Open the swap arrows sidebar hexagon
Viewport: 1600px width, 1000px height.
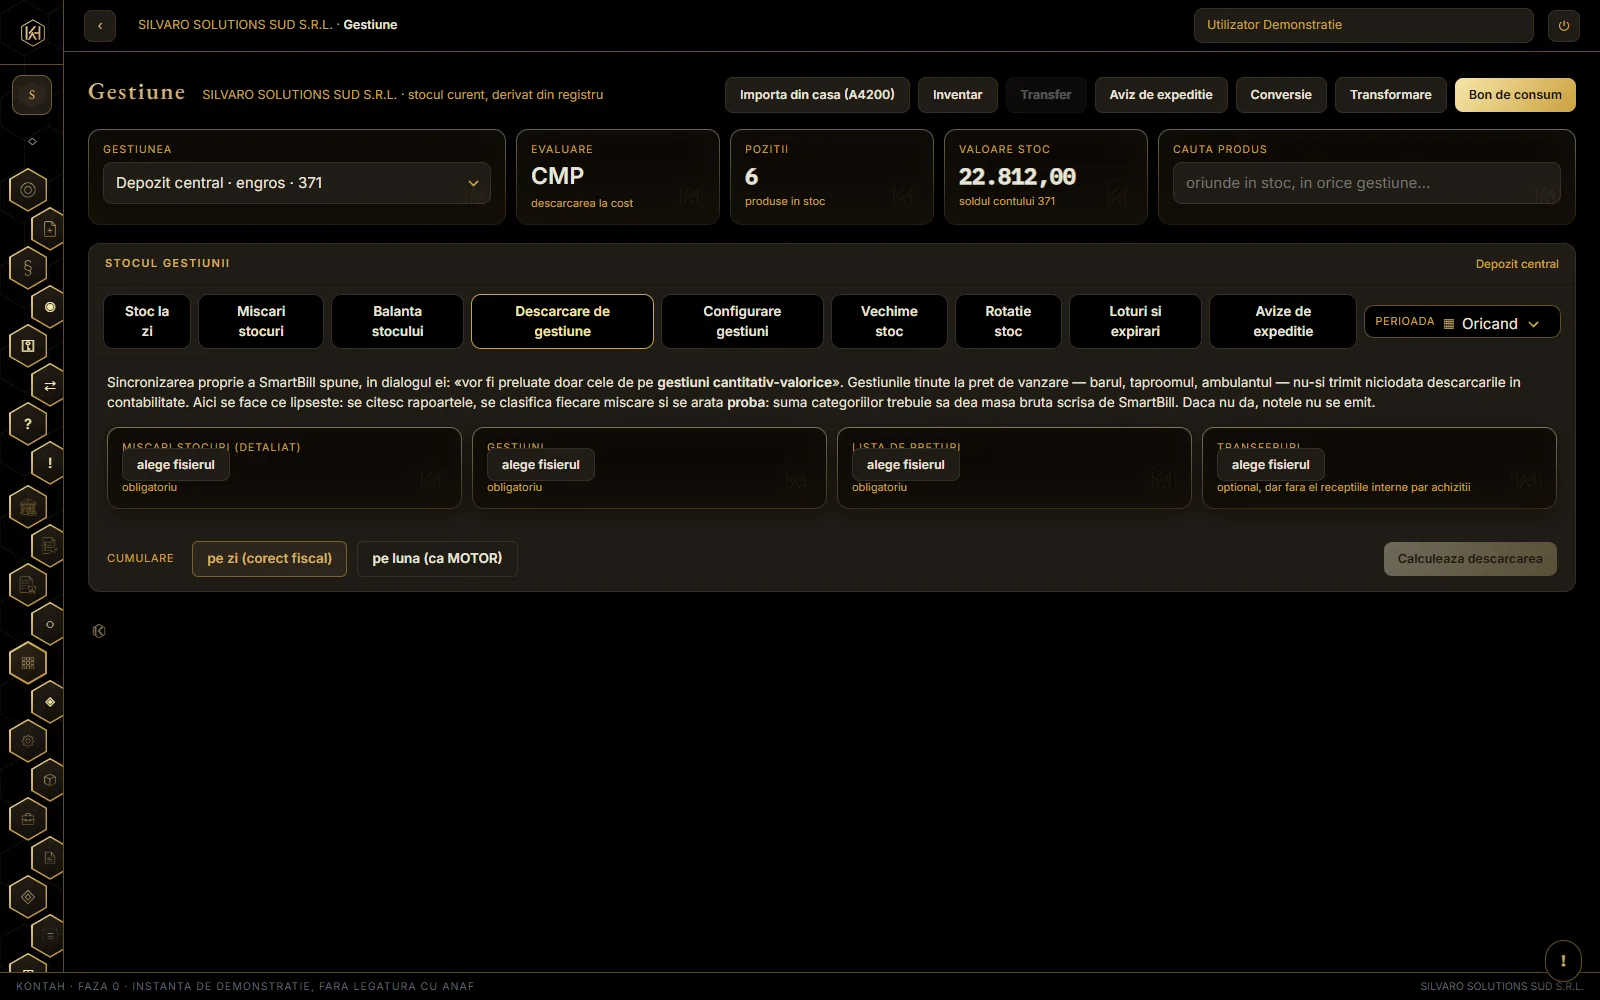49,385
